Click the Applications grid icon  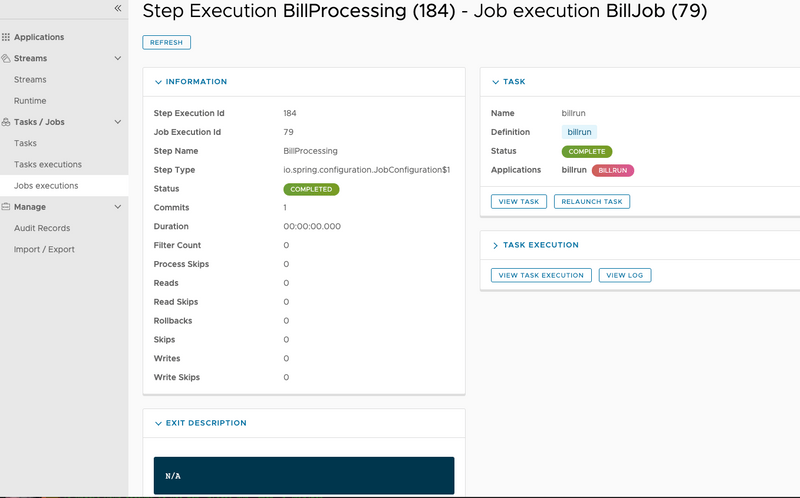click(6, 37)
